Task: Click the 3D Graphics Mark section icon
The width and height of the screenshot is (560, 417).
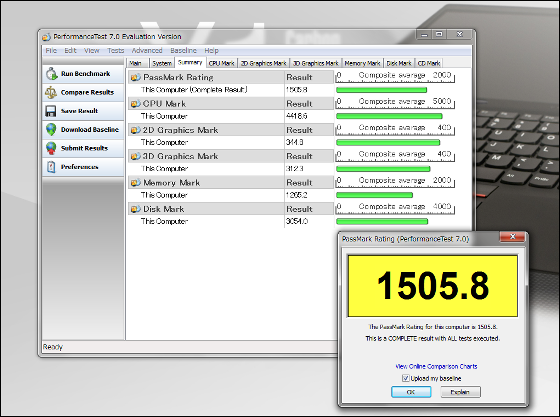Action: tap(135, 156)
